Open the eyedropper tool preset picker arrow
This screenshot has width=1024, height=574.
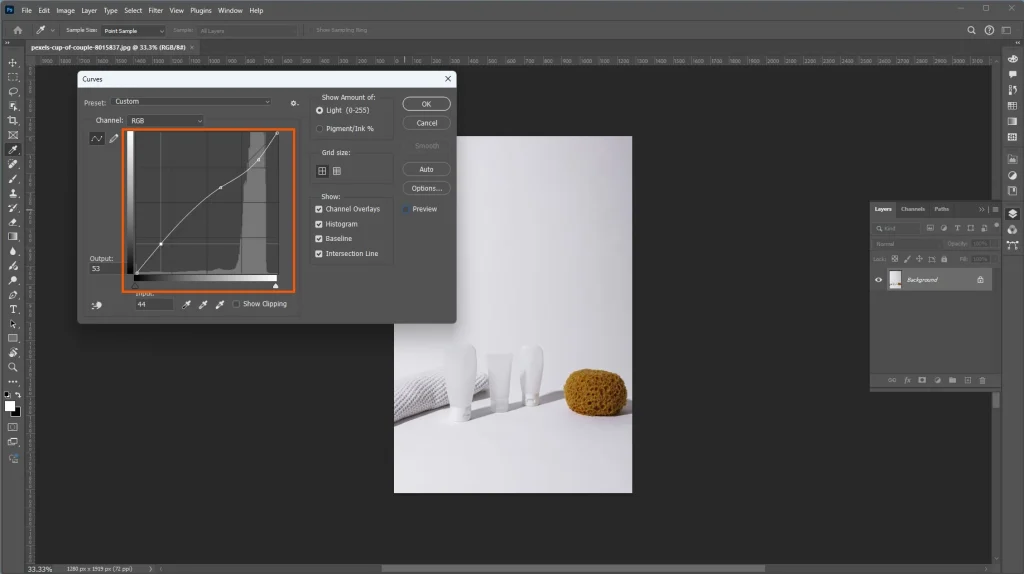[52, 30]
